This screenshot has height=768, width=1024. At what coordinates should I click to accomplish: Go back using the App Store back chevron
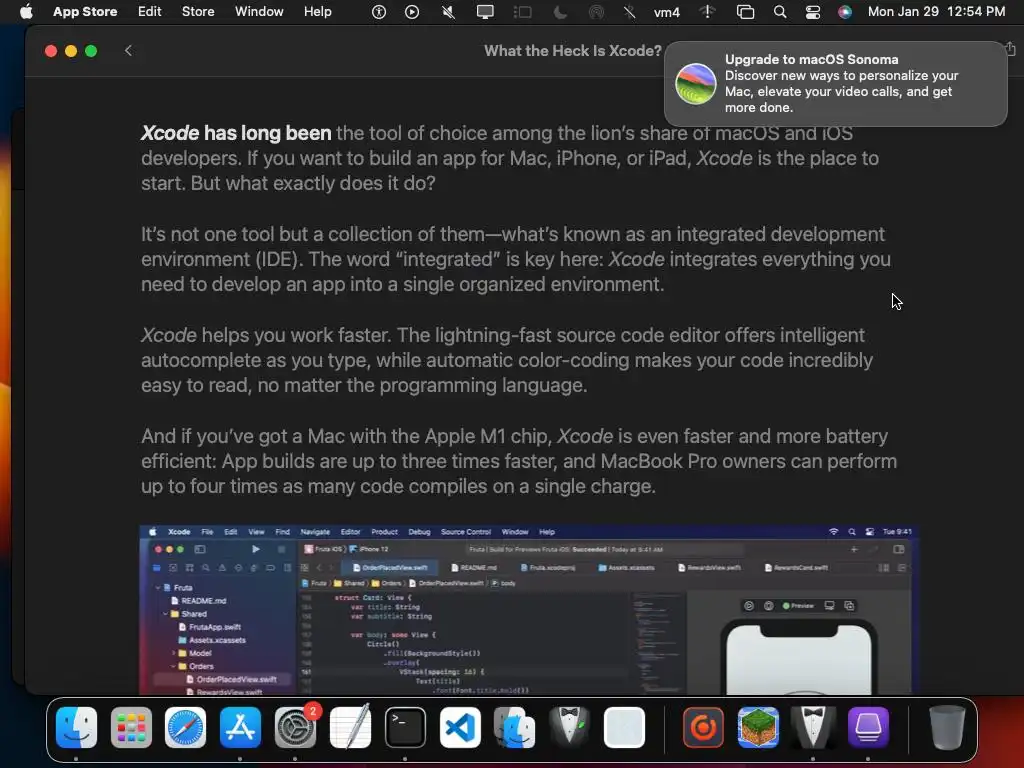point(128,50)
